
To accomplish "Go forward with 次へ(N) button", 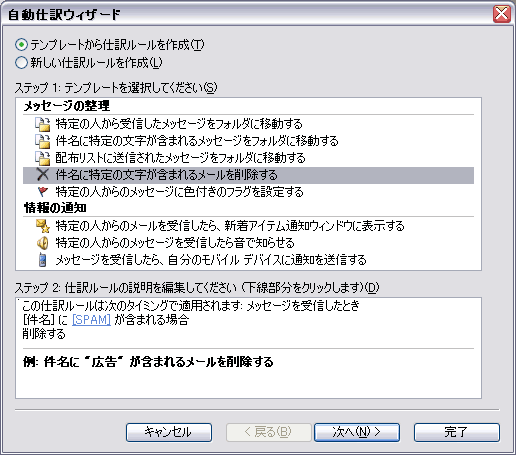I will click(357, 432).
